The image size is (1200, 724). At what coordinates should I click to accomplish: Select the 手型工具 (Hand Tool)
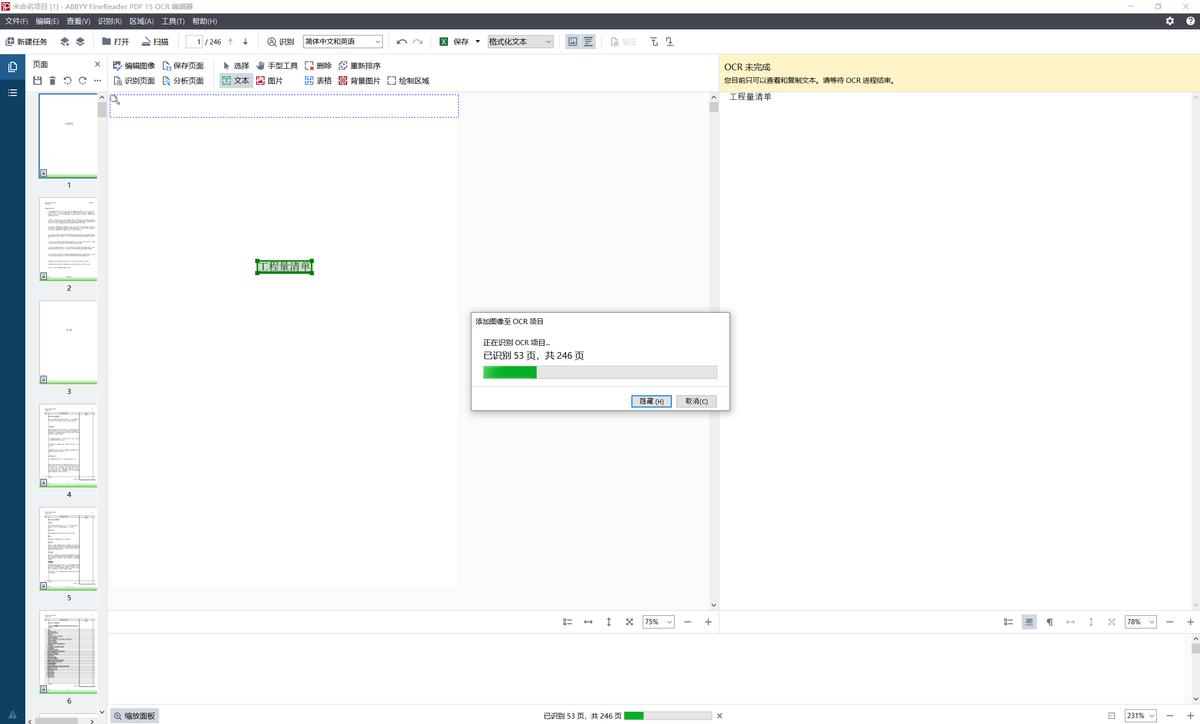coord(277,66)
